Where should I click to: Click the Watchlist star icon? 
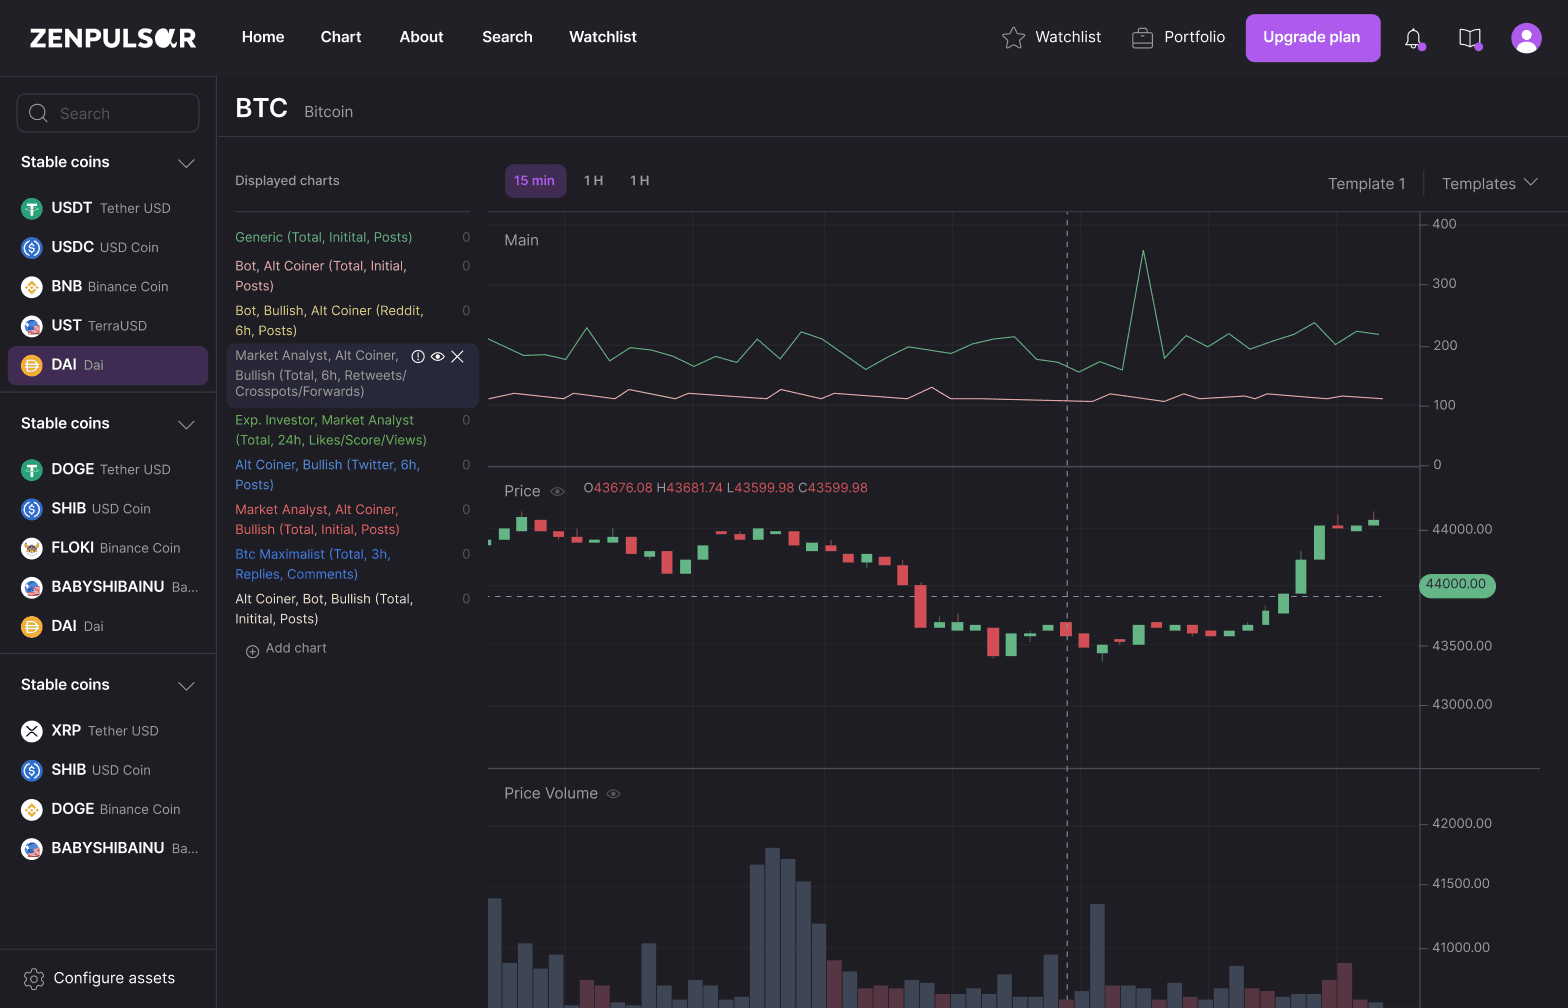tap(1013, 38)
